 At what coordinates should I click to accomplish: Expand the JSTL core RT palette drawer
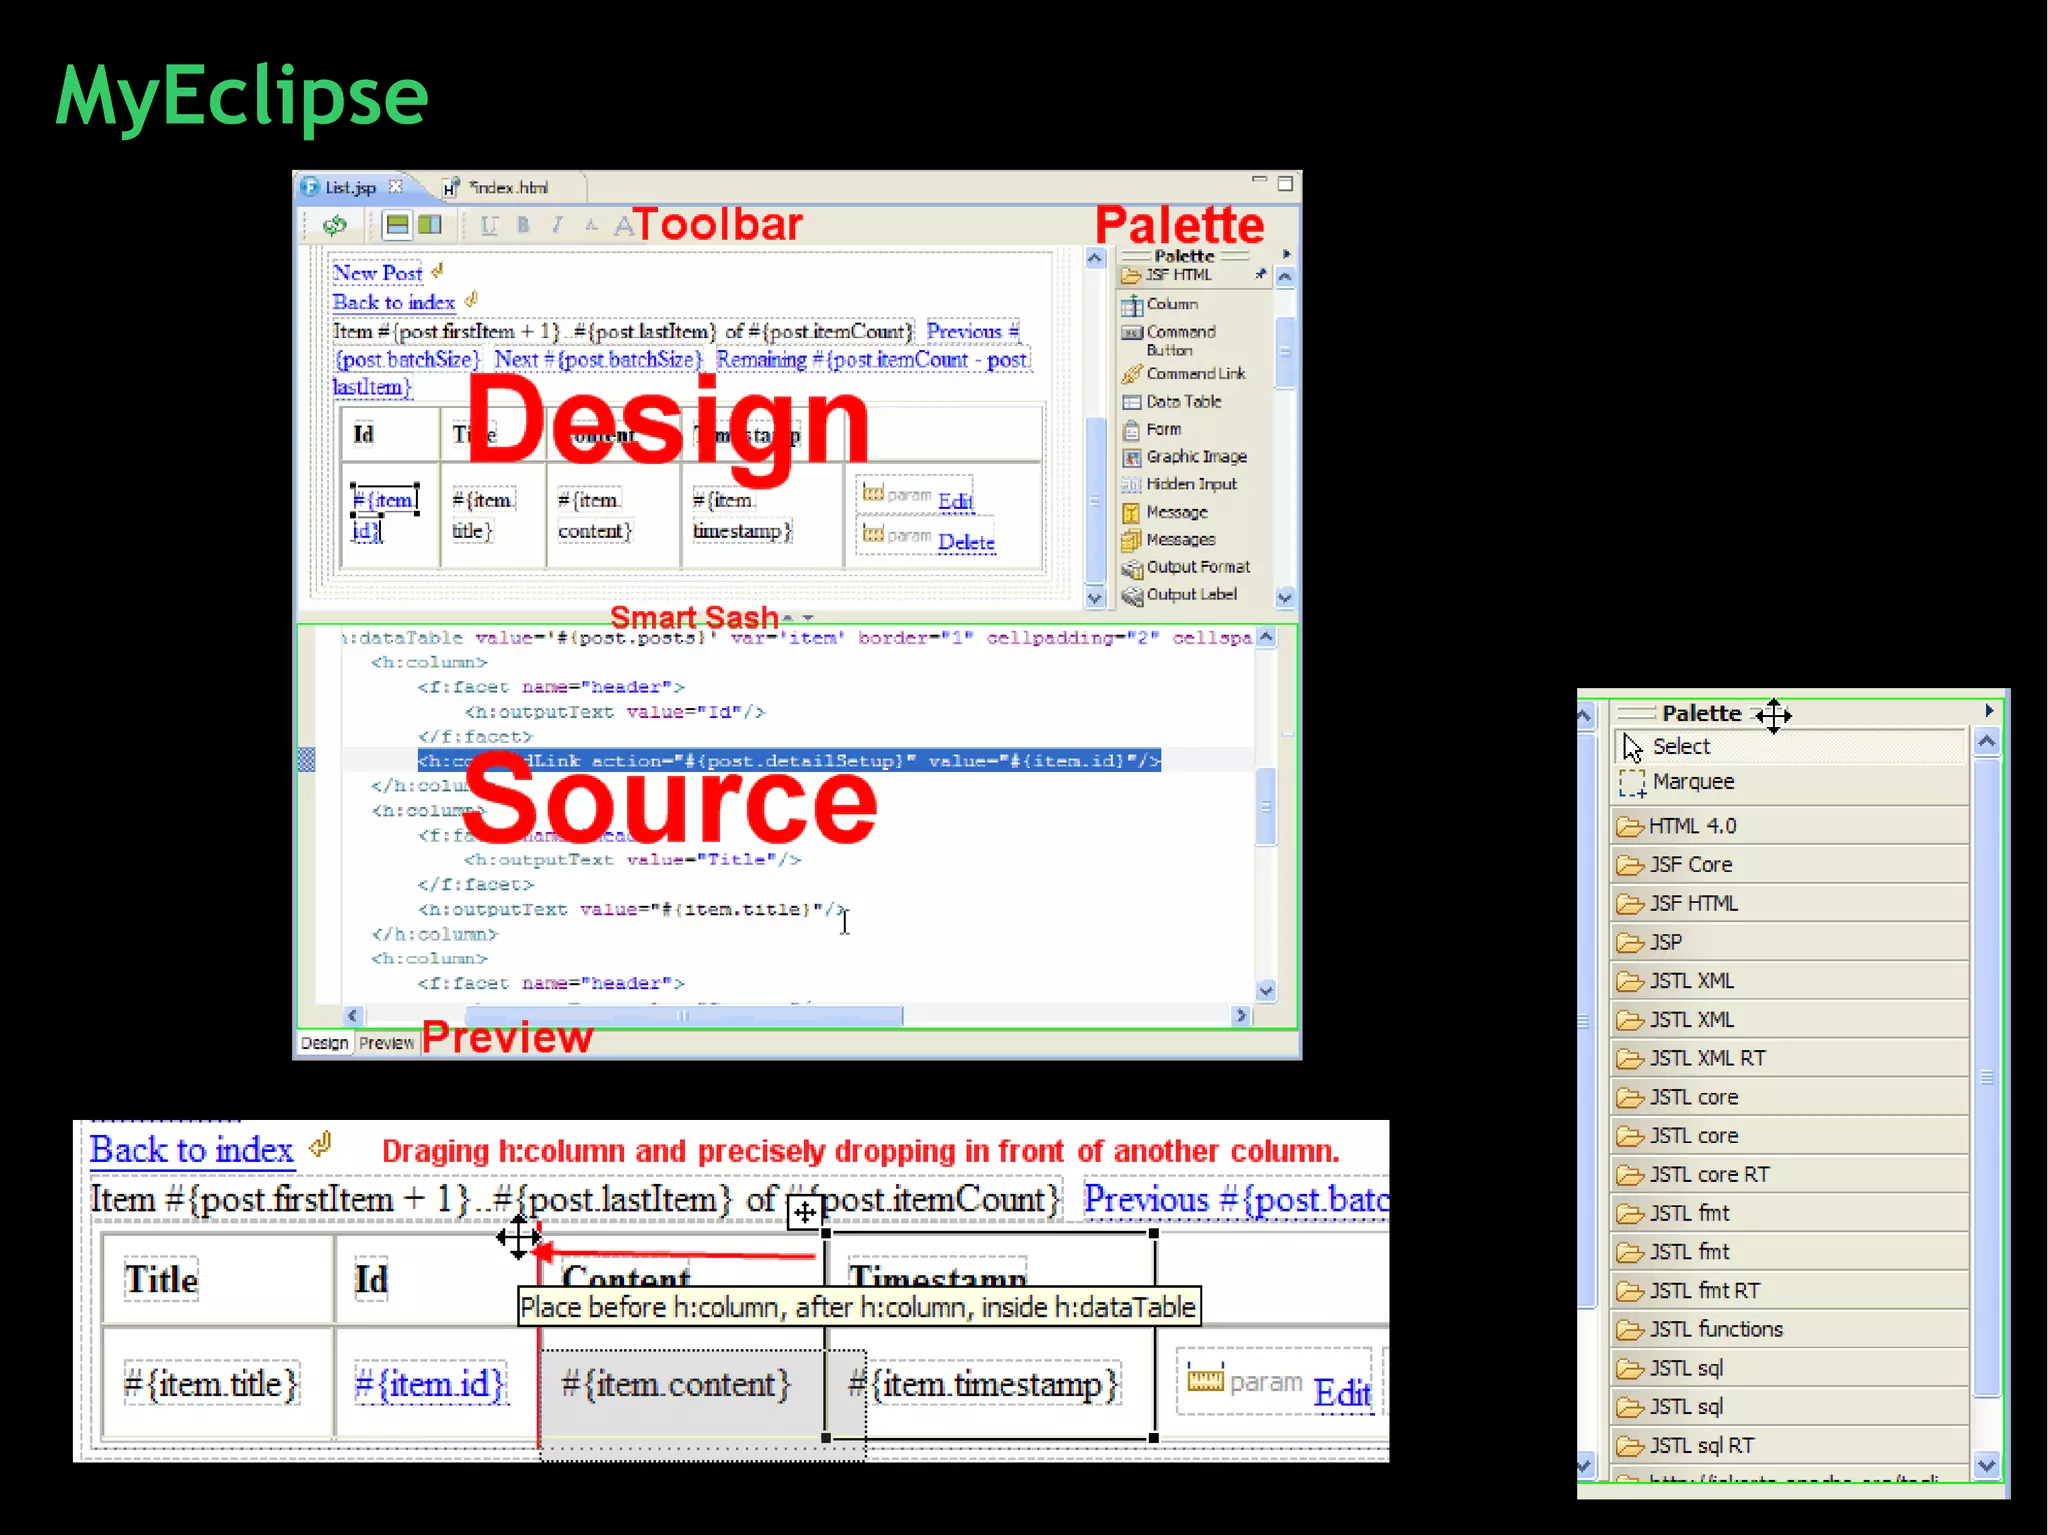(1790, 1175)
